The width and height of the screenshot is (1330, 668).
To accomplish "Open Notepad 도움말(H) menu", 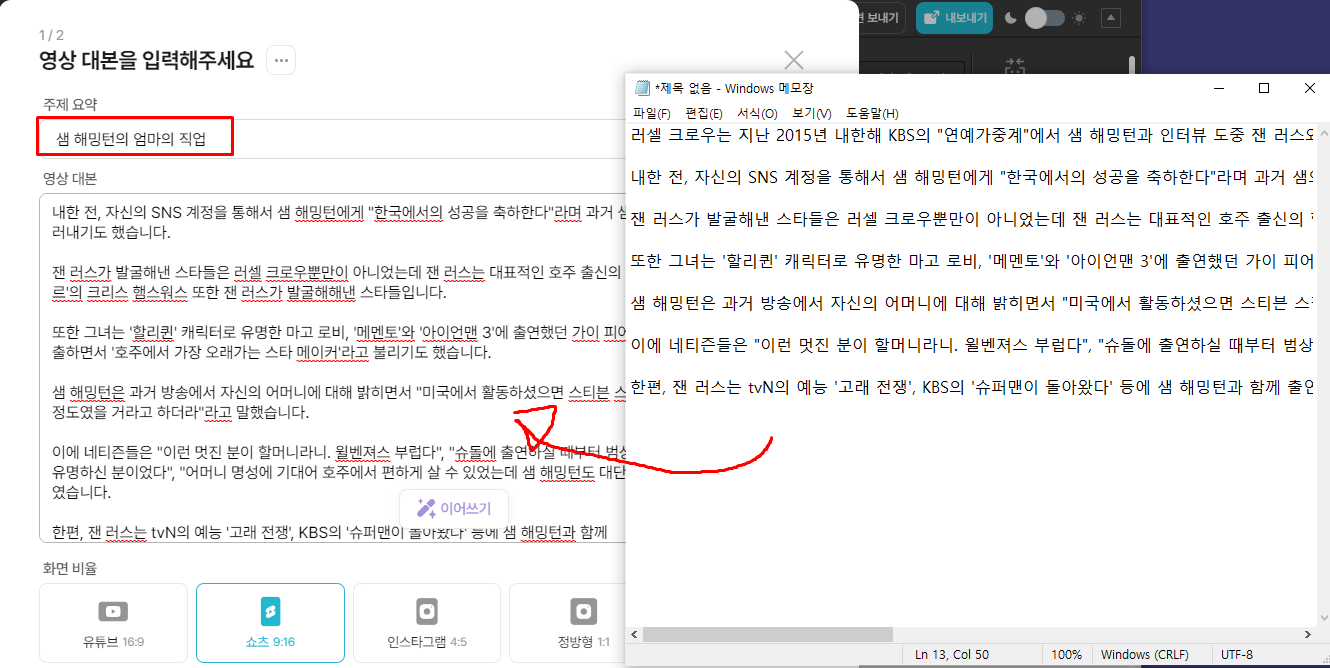I will (x=872, y=113).
